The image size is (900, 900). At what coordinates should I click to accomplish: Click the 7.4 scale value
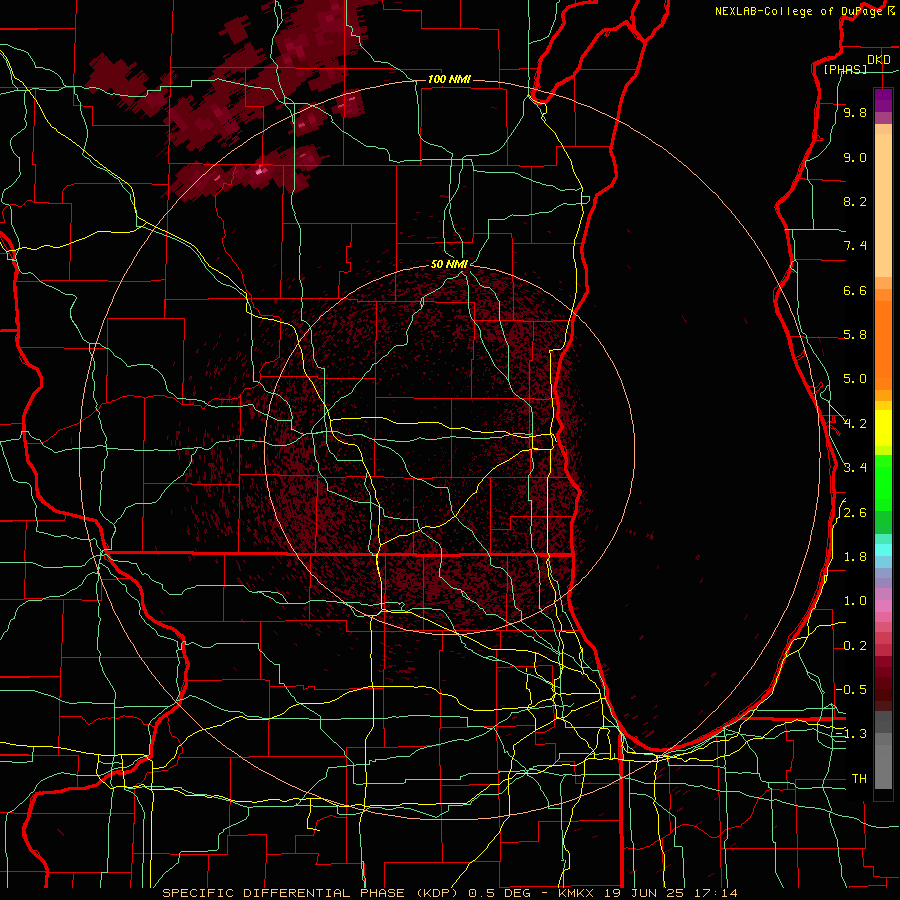click(855, 246)
